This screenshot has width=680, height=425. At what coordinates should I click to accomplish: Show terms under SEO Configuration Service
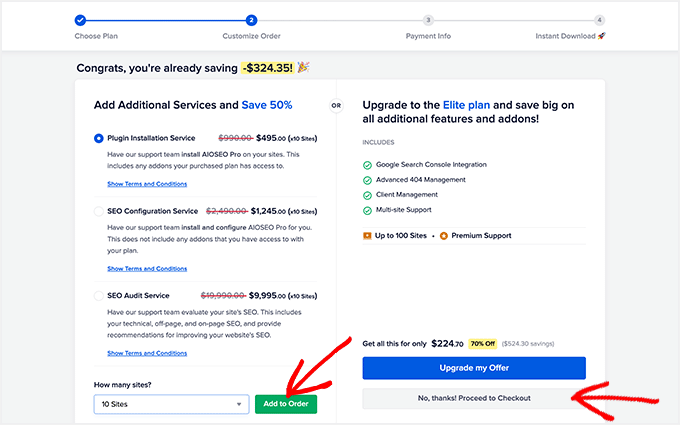point(147,268)
